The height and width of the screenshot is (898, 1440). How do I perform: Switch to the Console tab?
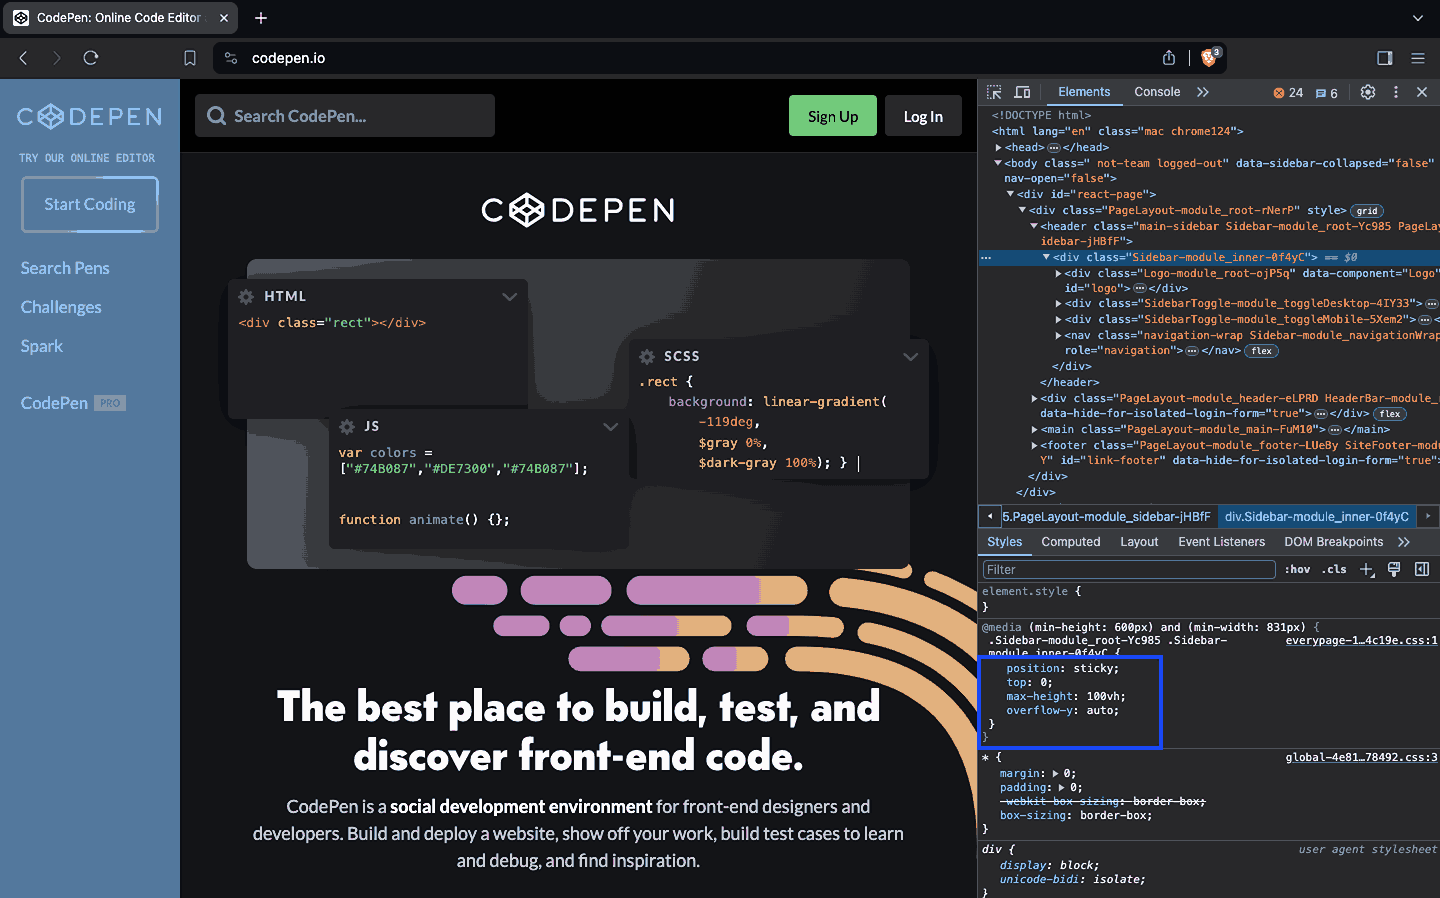coord(1157,91)
